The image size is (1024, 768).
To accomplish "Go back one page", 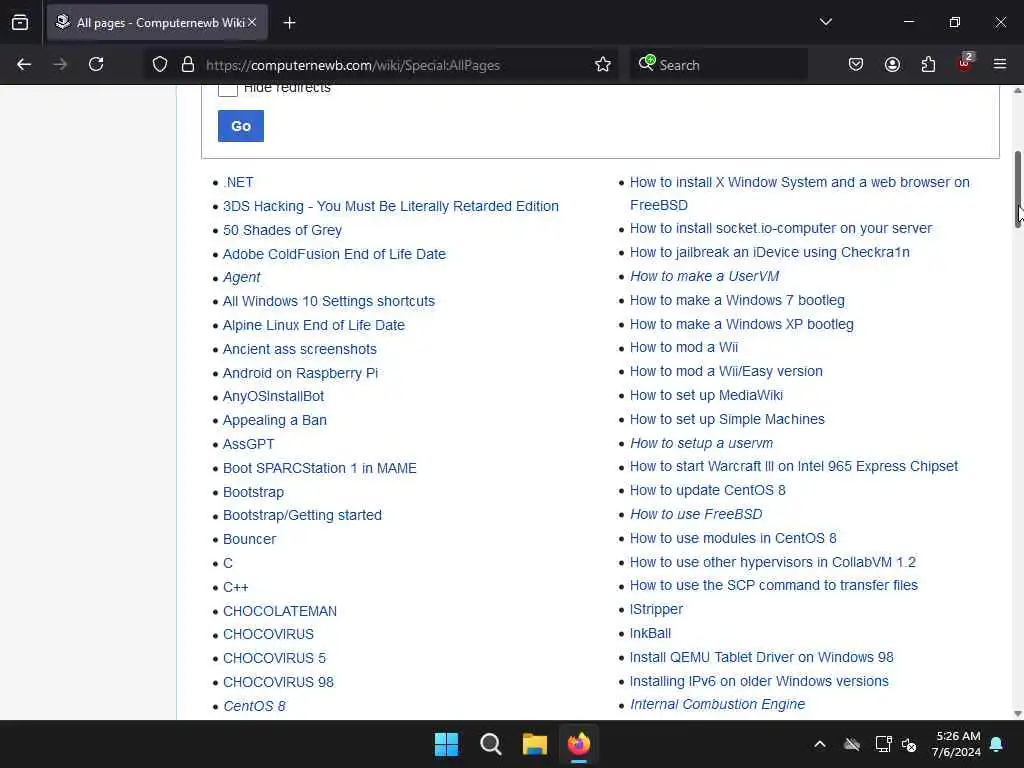I will (x=24, y=64).
